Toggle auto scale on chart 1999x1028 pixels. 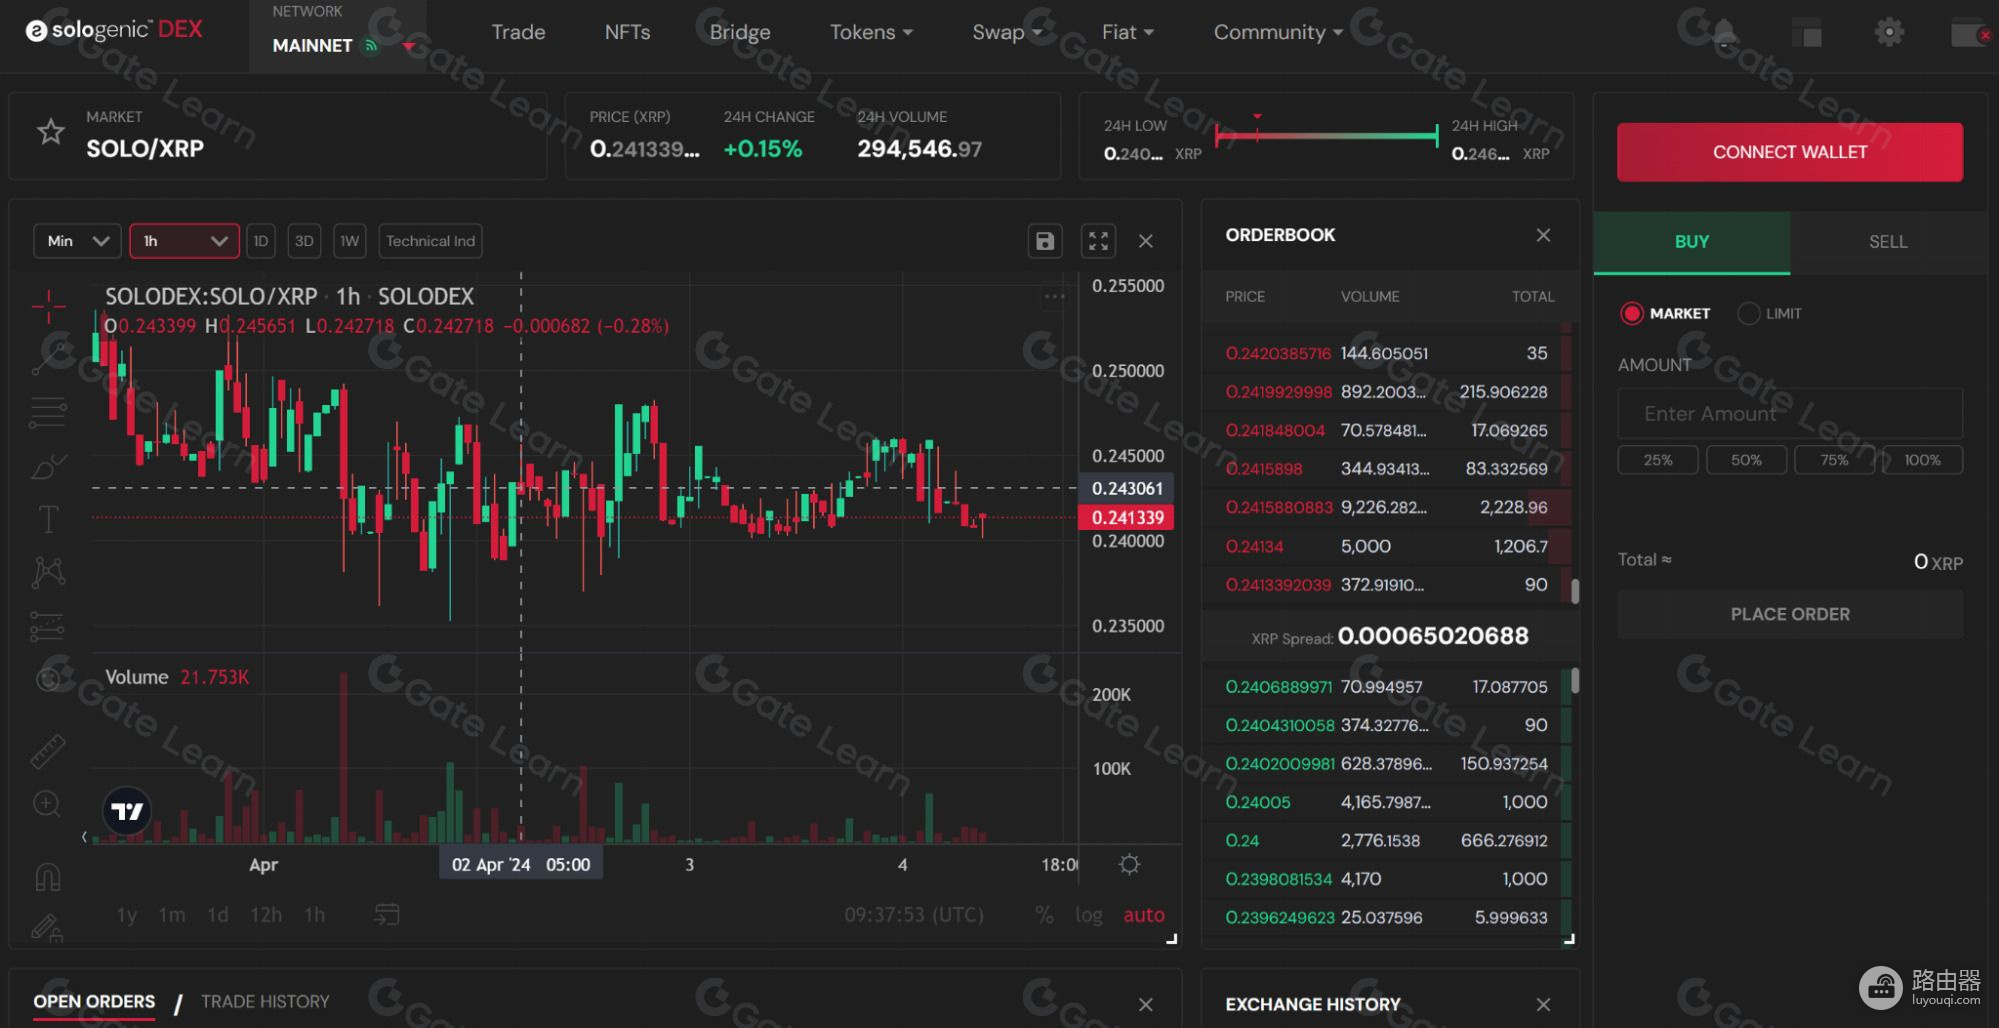click(1144, 915)
